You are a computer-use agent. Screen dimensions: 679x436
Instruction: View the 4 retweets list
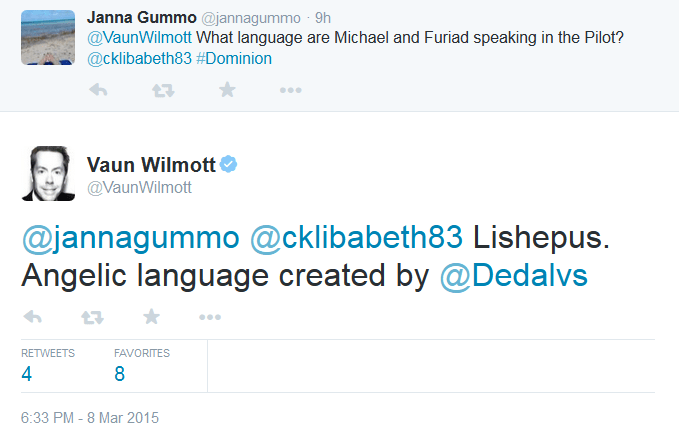(x=27, y=374)
